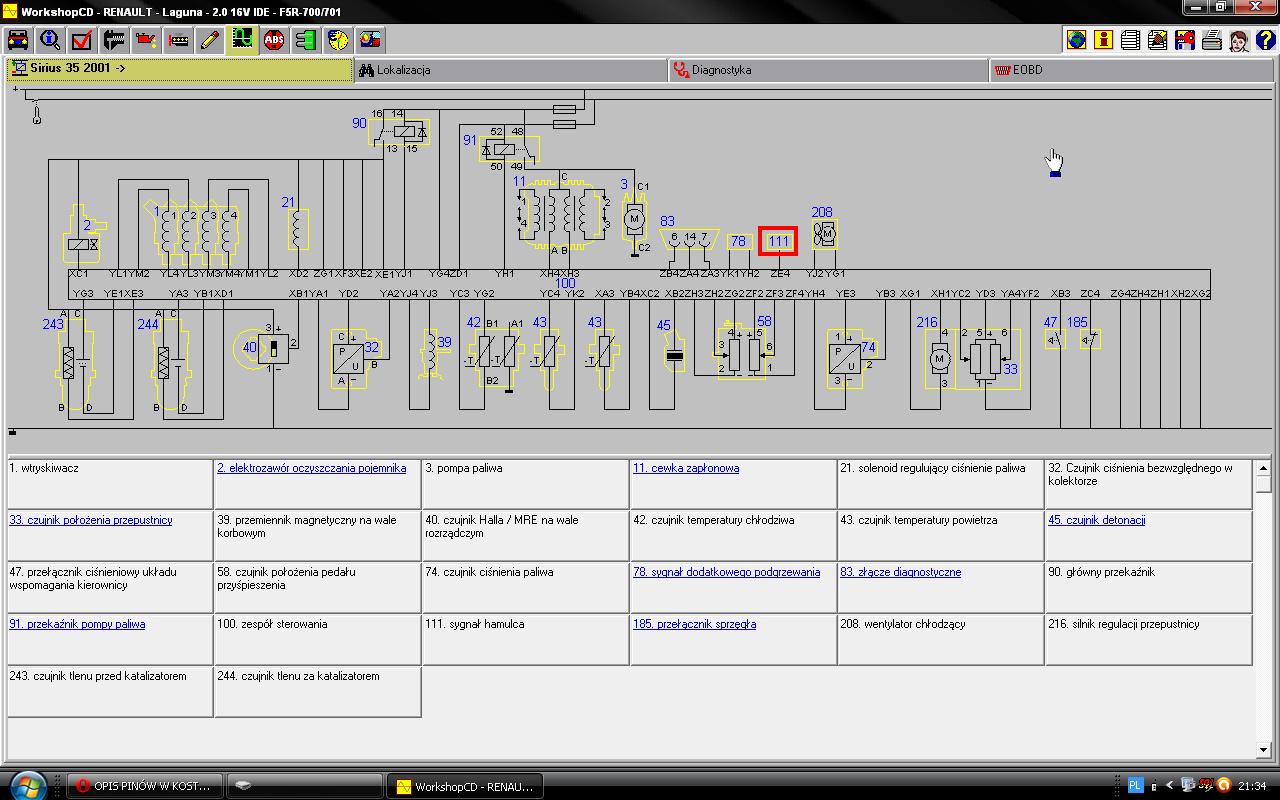
Task: Click relay 90 symbol in the diagram
Action: click(400, 131)
